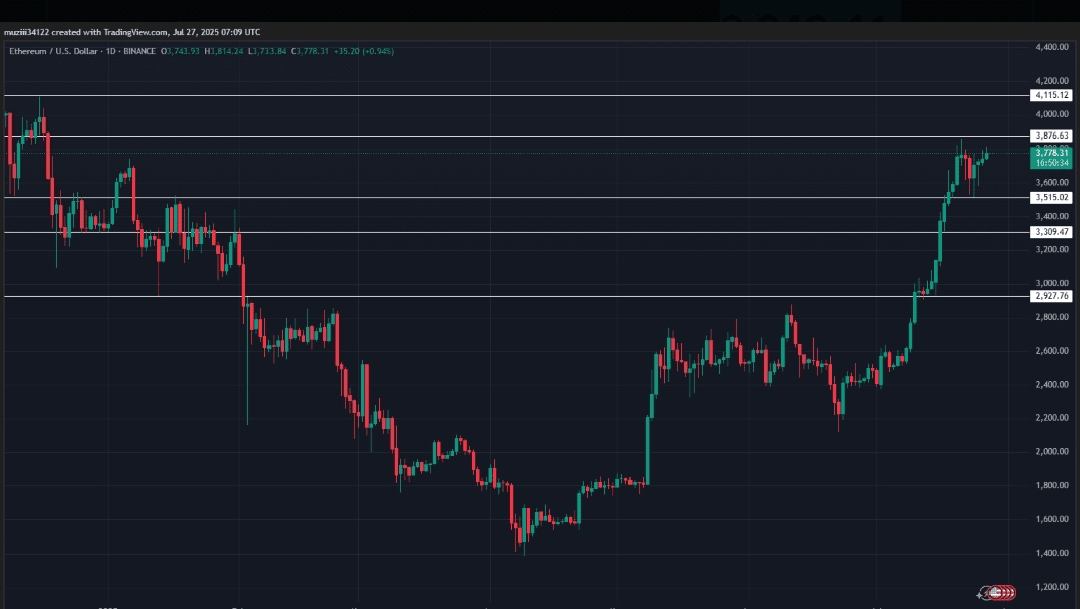Screen dimensions: 1080x609
Task: Click the US flag economic event icons
Action: [1003, 592]
